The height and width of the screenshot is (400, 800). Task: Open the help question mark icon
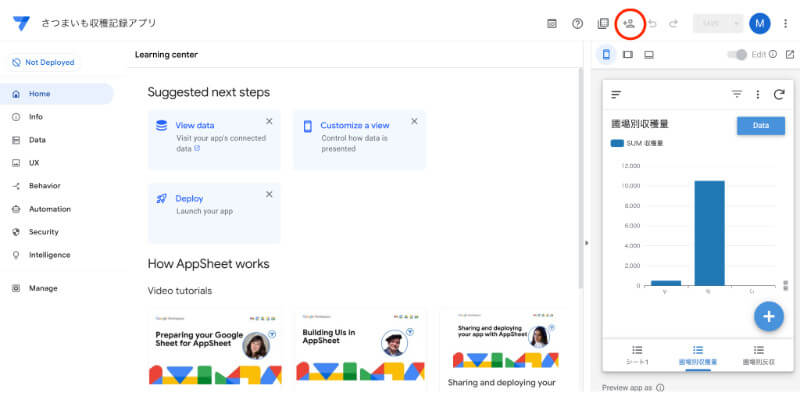[x=577, y=24]
